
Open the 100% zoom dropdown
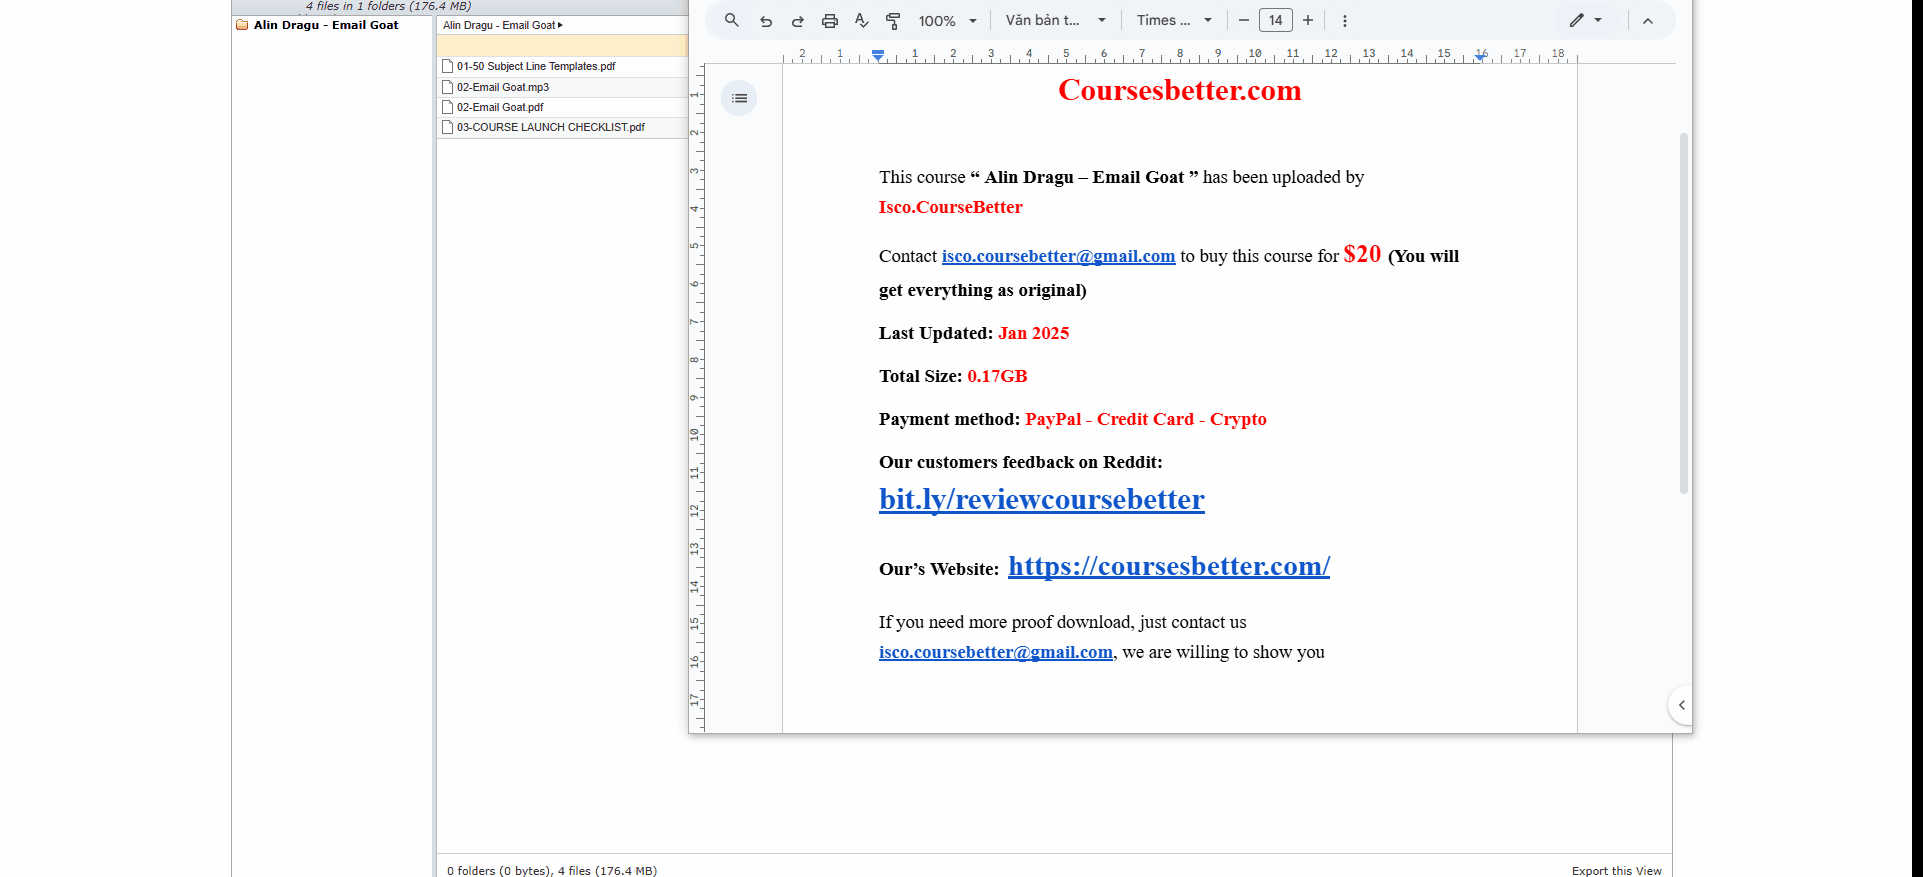point(947,21)
